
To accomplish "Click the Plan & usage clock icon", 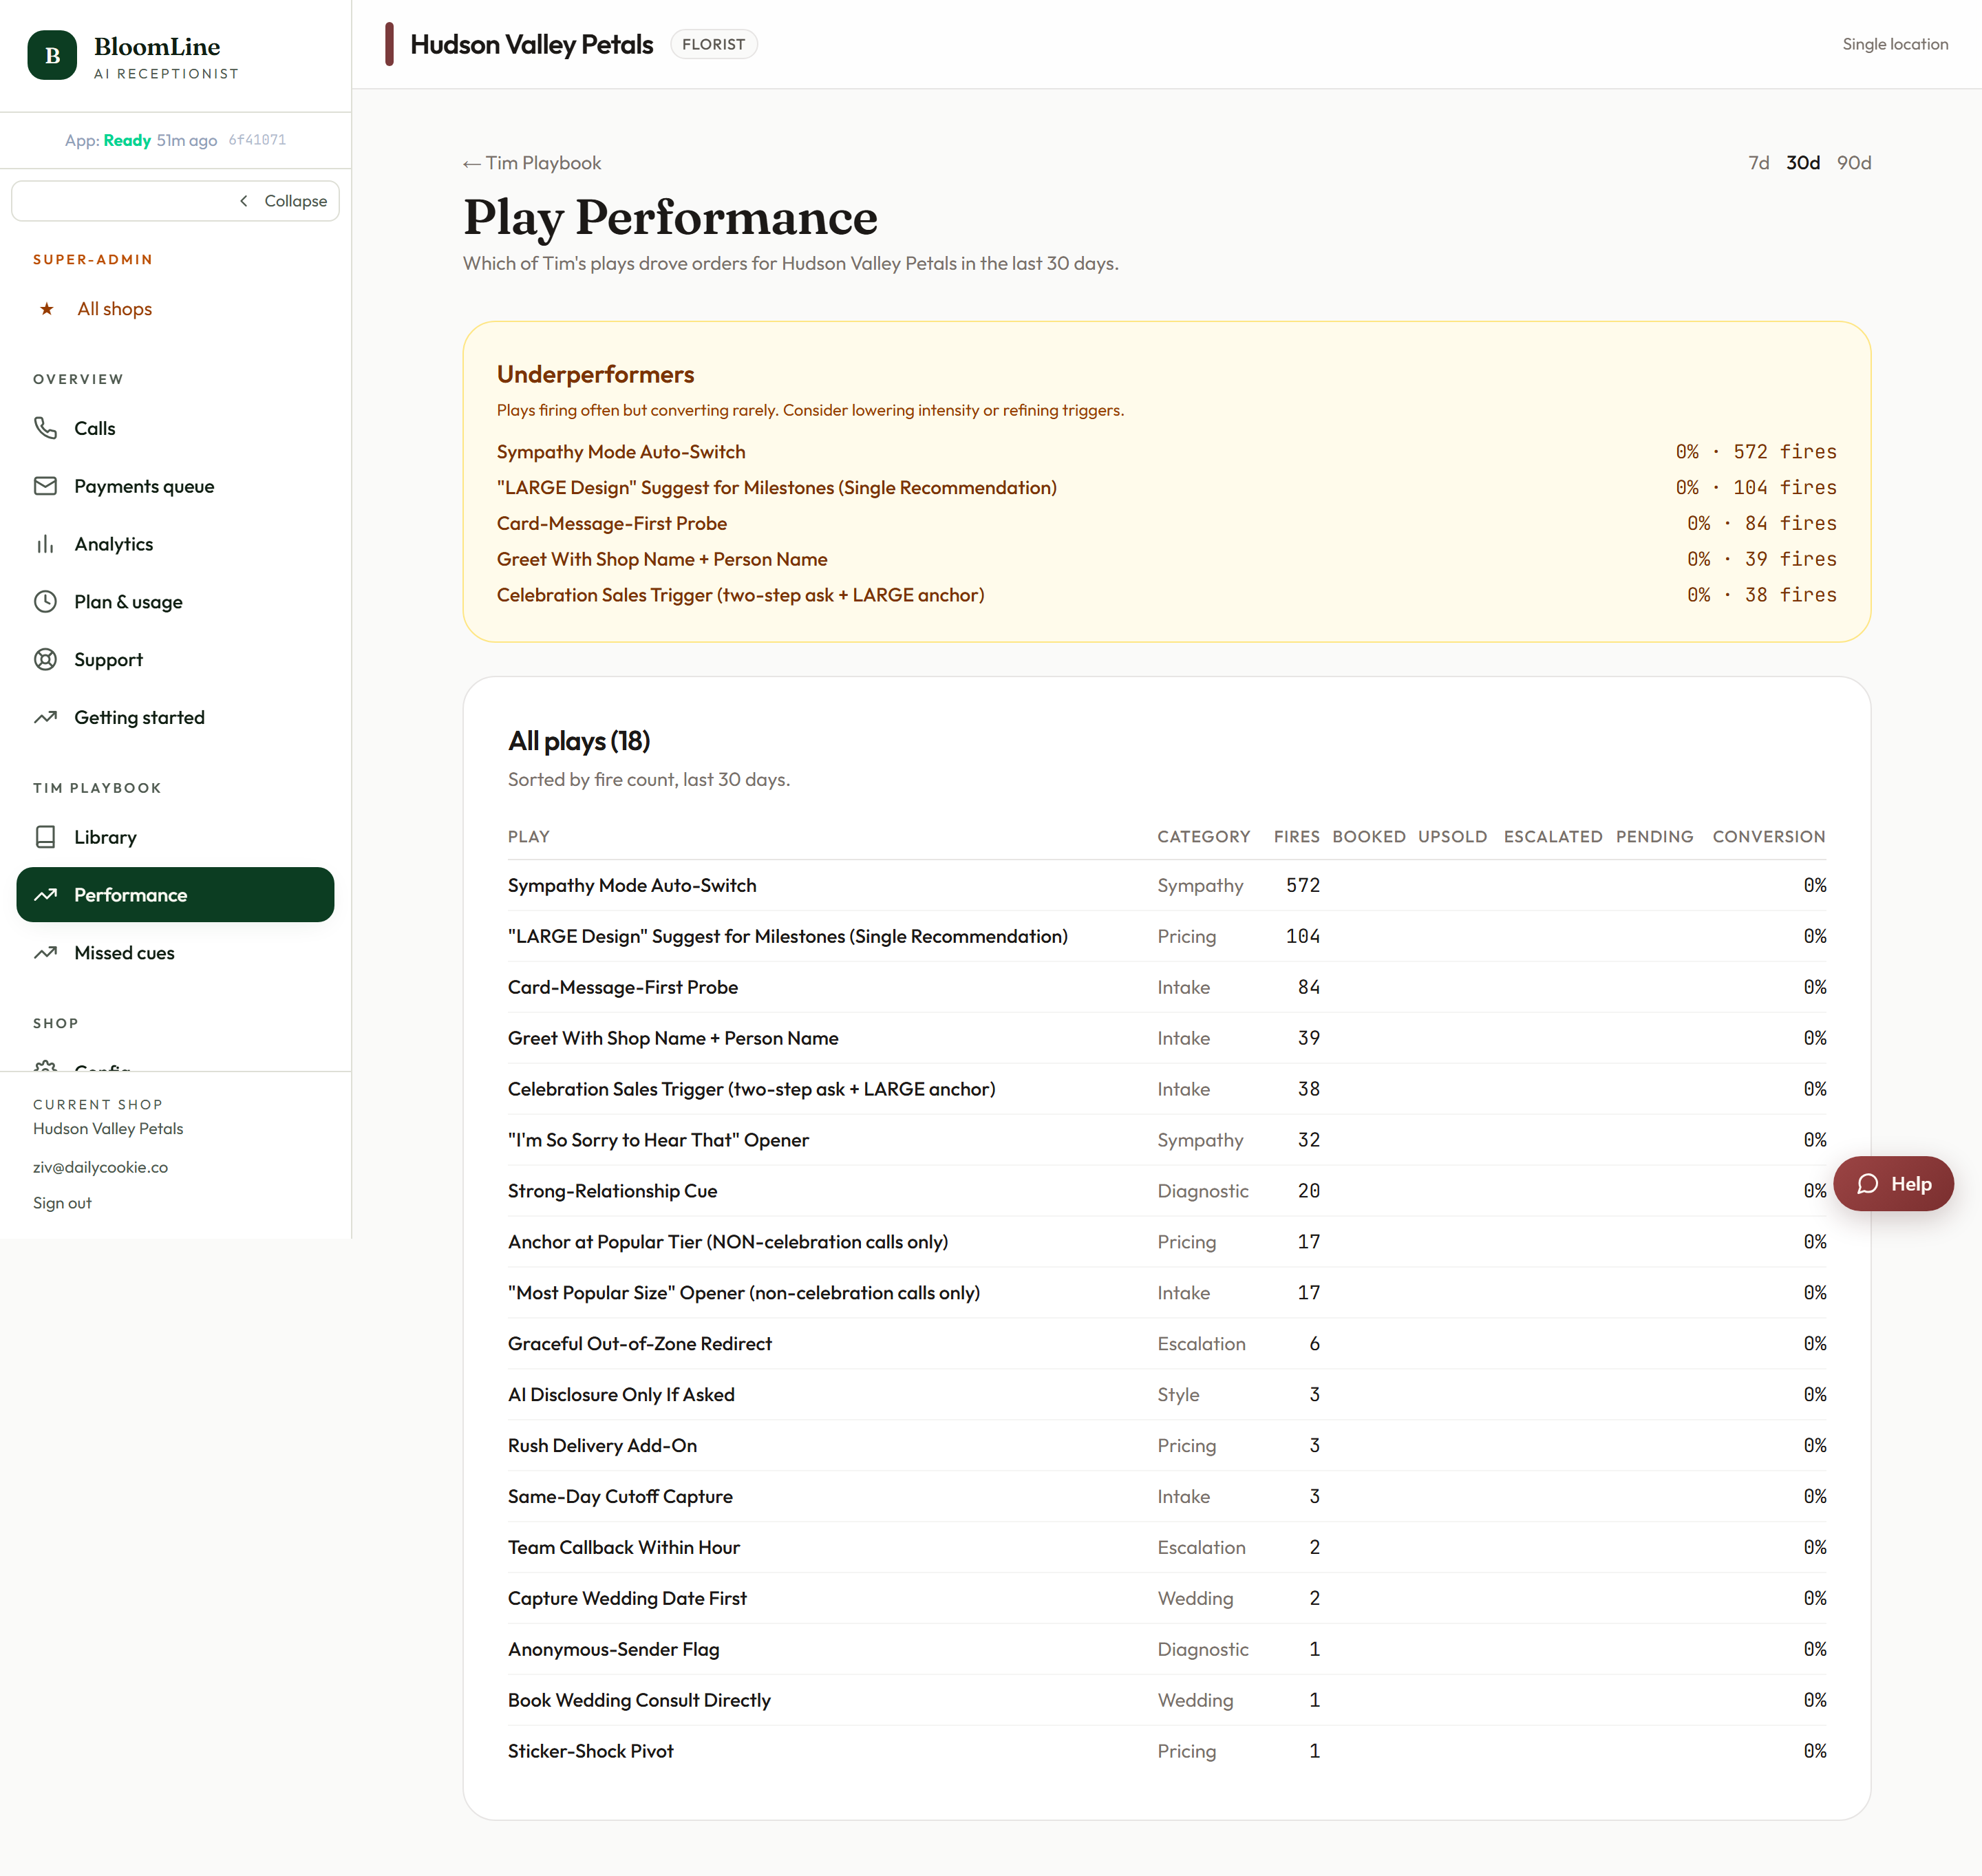I will pos(45,602).
